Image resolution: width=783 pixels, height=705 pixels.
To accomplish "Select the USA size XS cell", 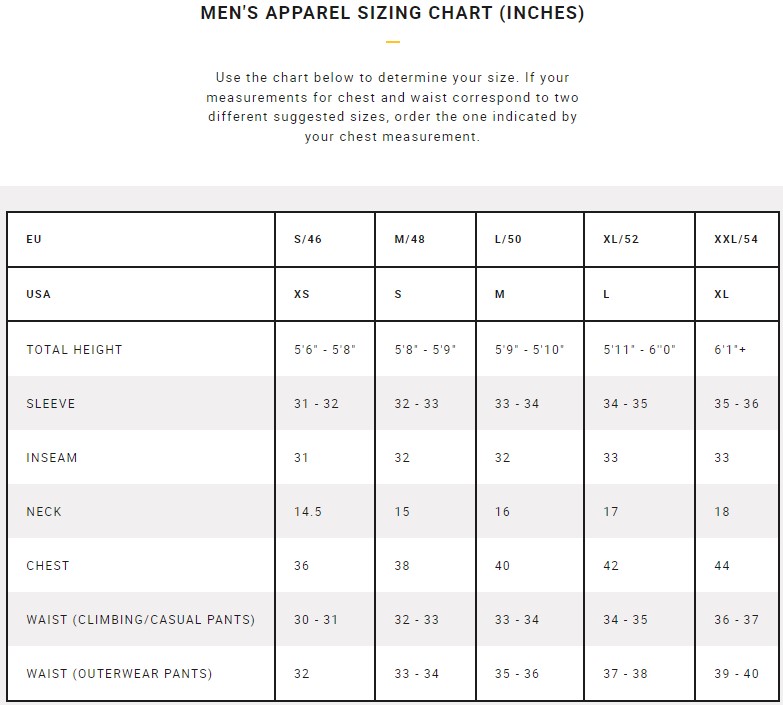I will (x=302, y=294).
